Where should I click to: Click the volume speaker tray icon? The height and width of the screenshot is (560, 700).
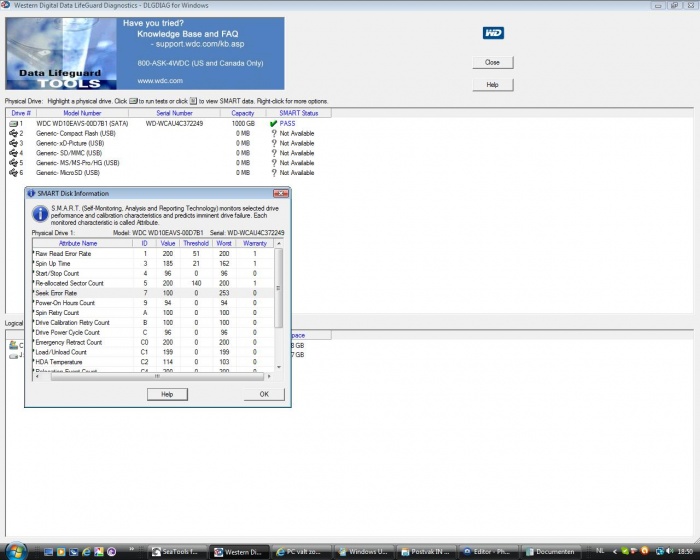669,551
